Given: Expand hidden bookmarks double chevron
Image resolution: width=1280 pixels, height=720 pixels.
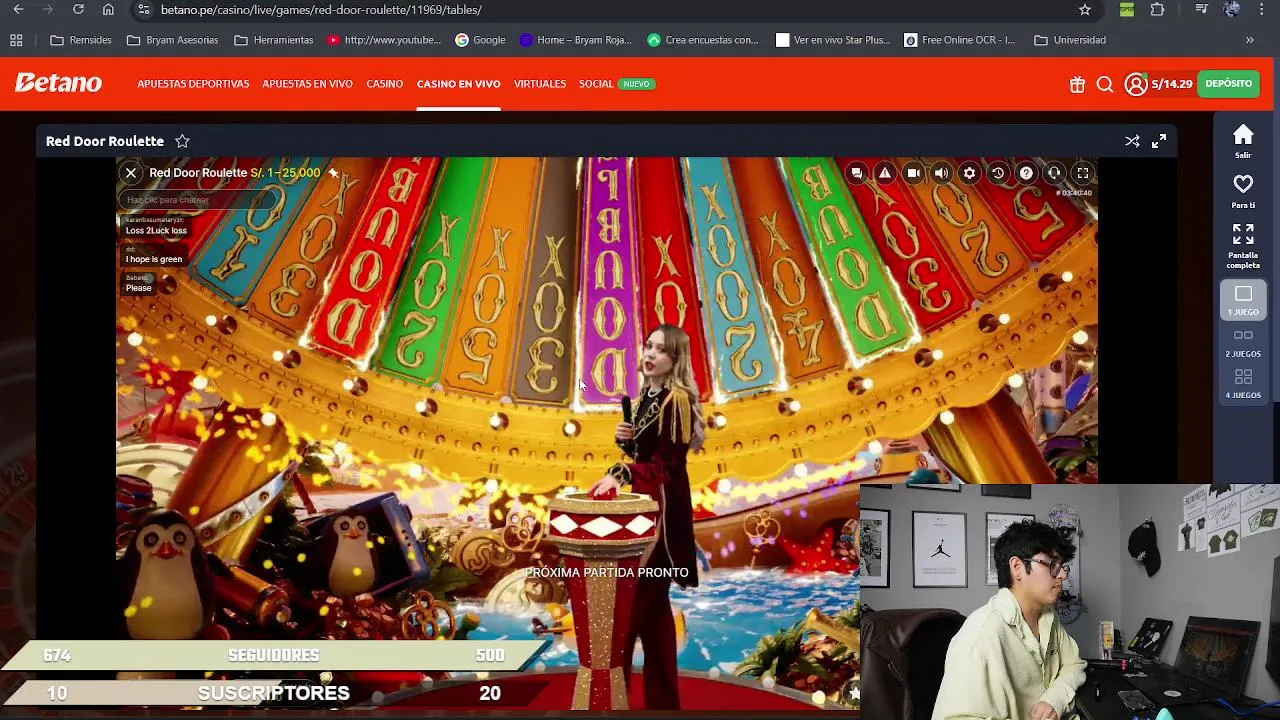Looking at the screenshot, I should 1249,40.
